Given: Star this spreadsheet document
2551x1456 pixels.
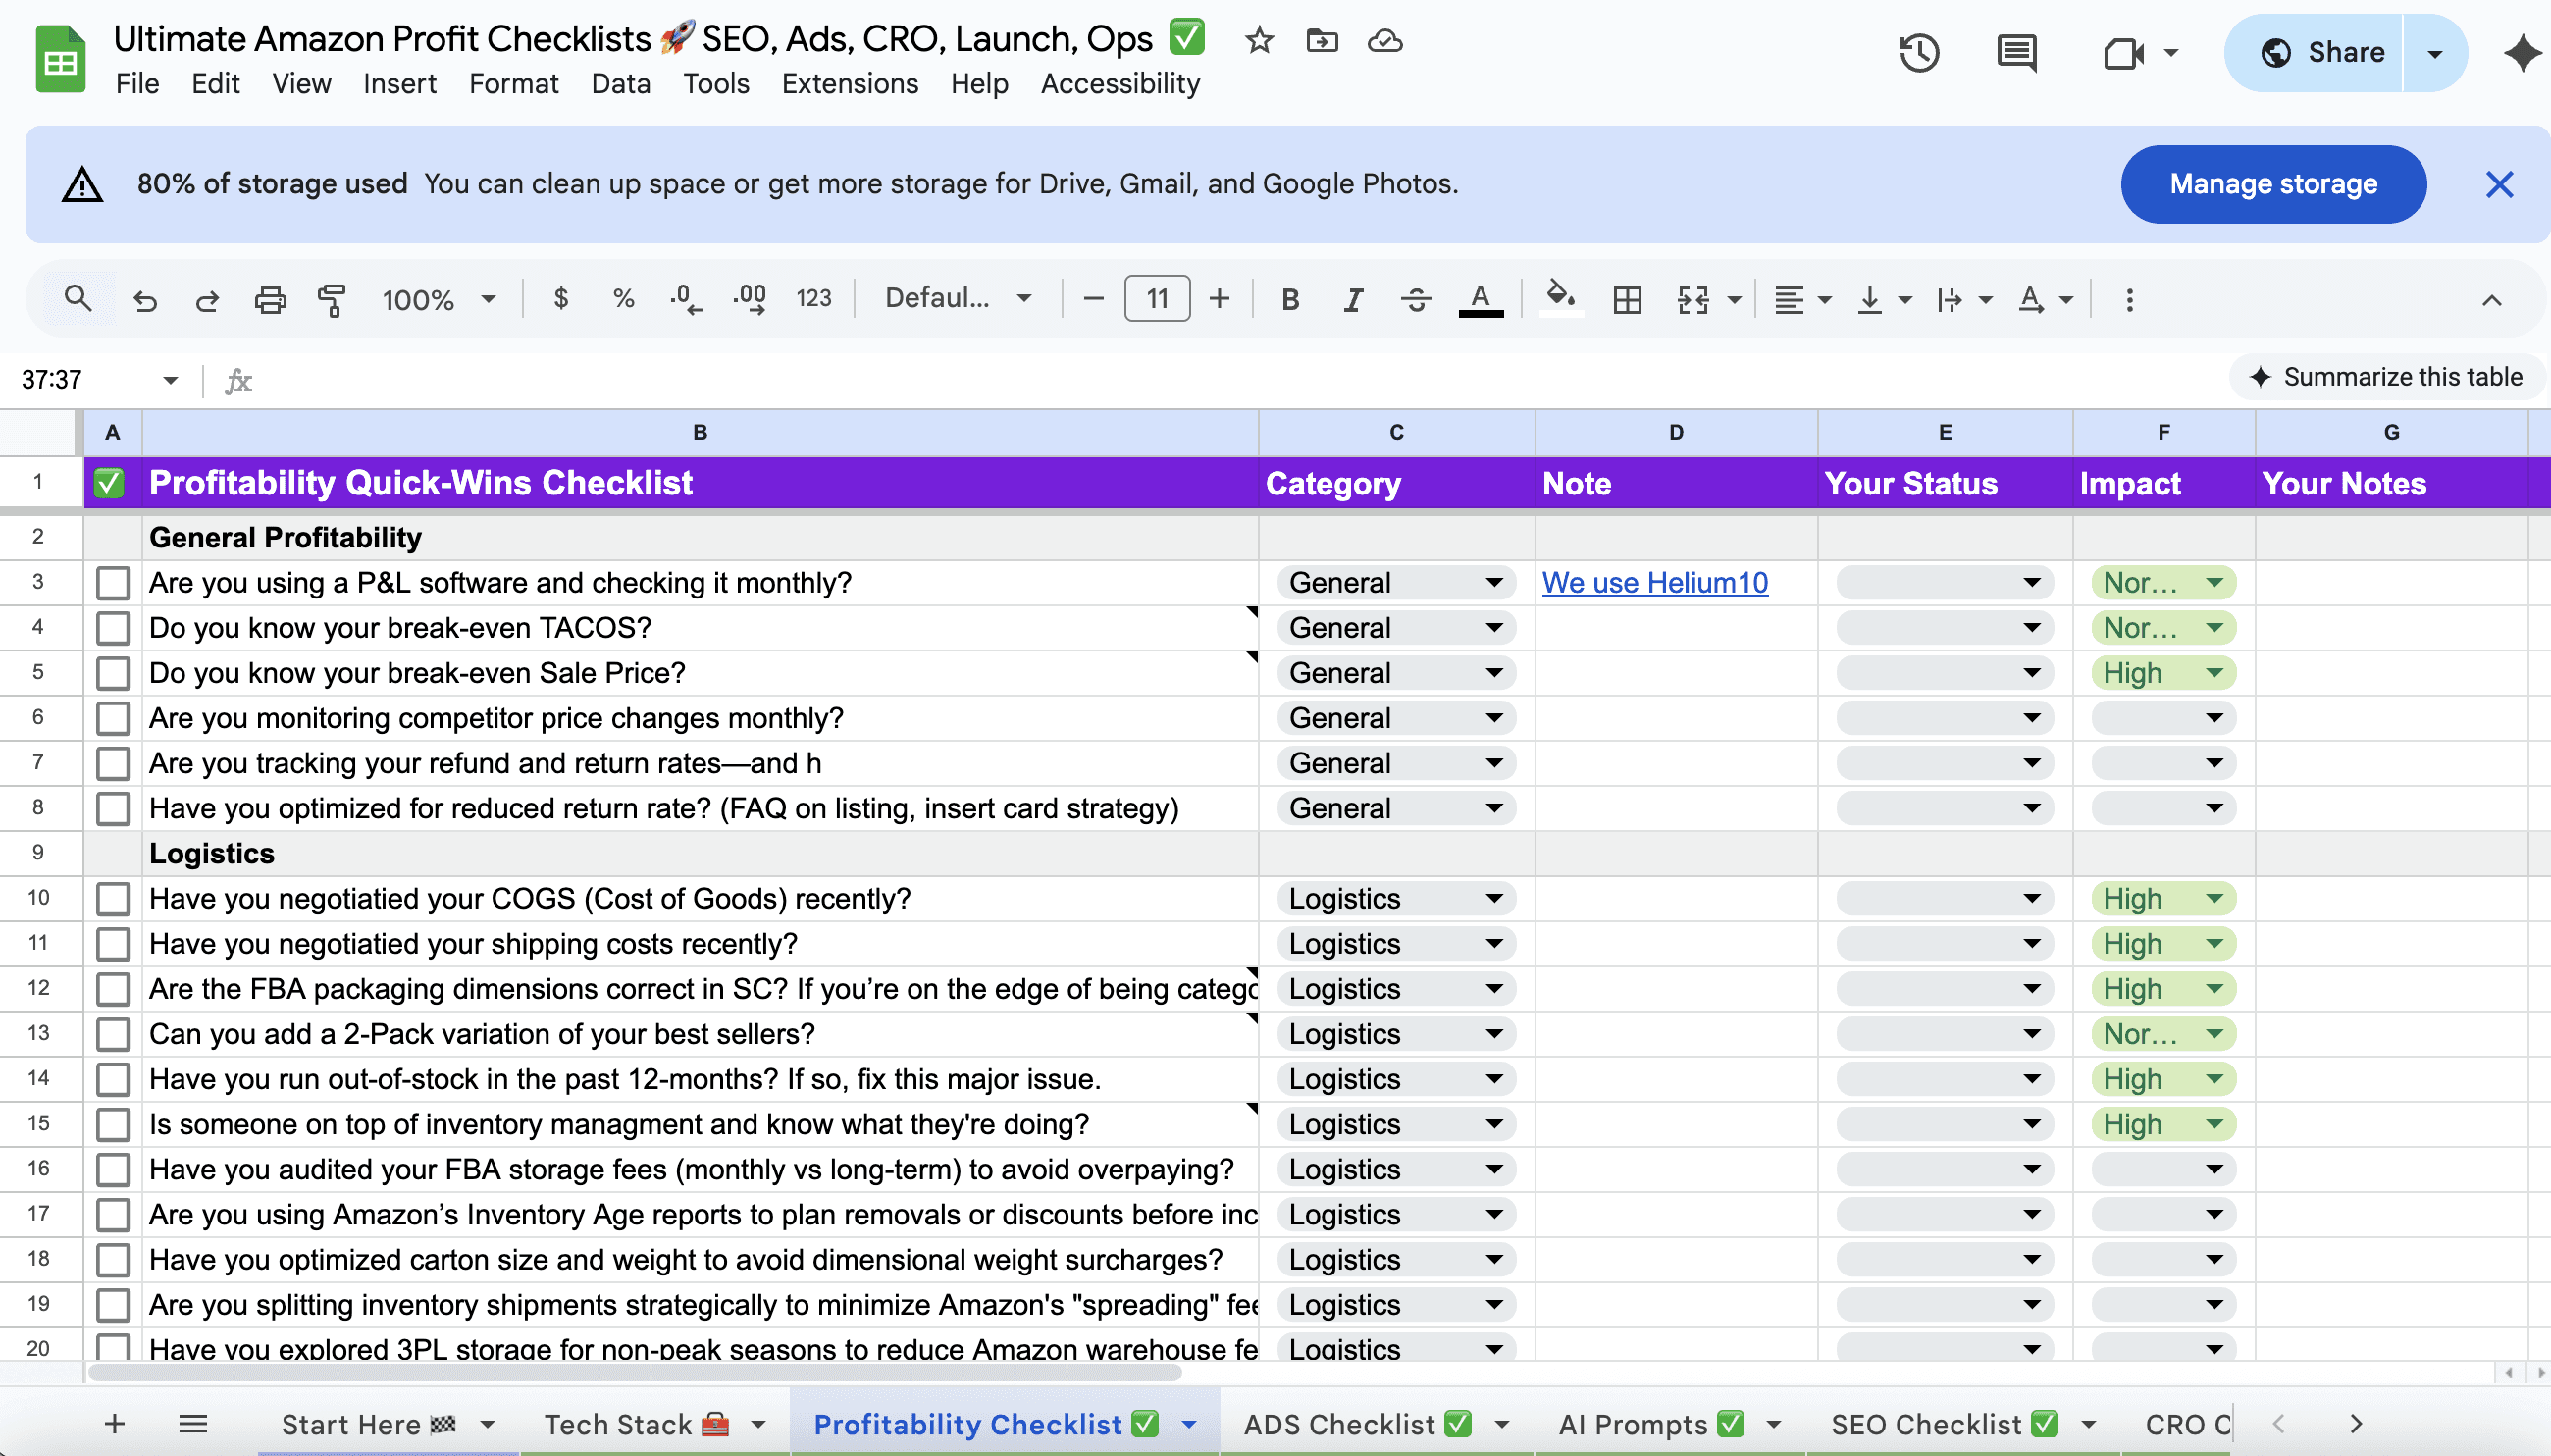Looking at the screenshot, I should pyautogui.click(x=1259, y=41).
